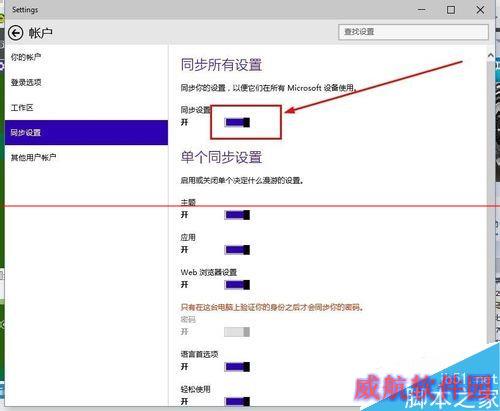Toggle 语言首选项 sync switch
The image size is (500, 411).
tap(237, 367)
